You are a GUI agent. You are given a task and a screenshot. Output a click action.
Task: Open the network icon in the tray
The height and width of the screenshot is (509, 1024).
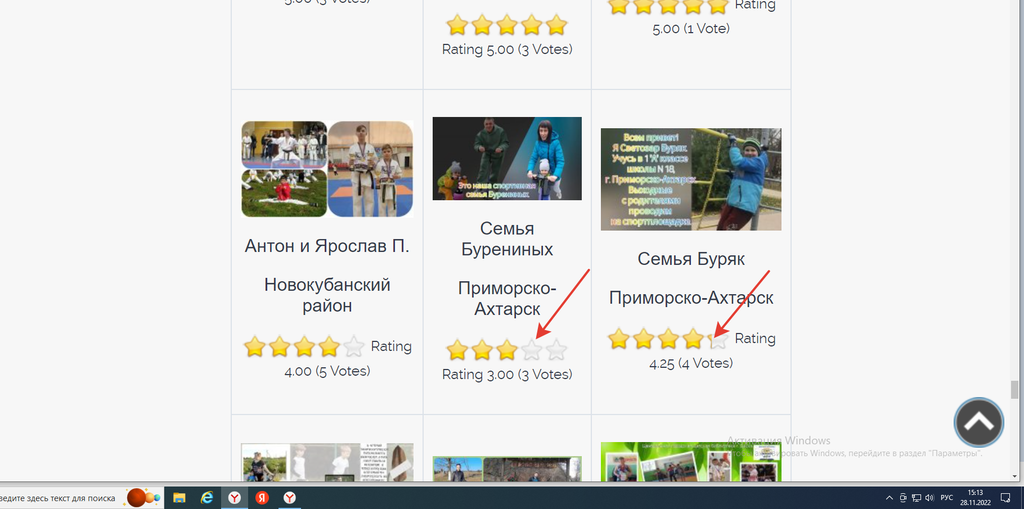click(916, 498)
